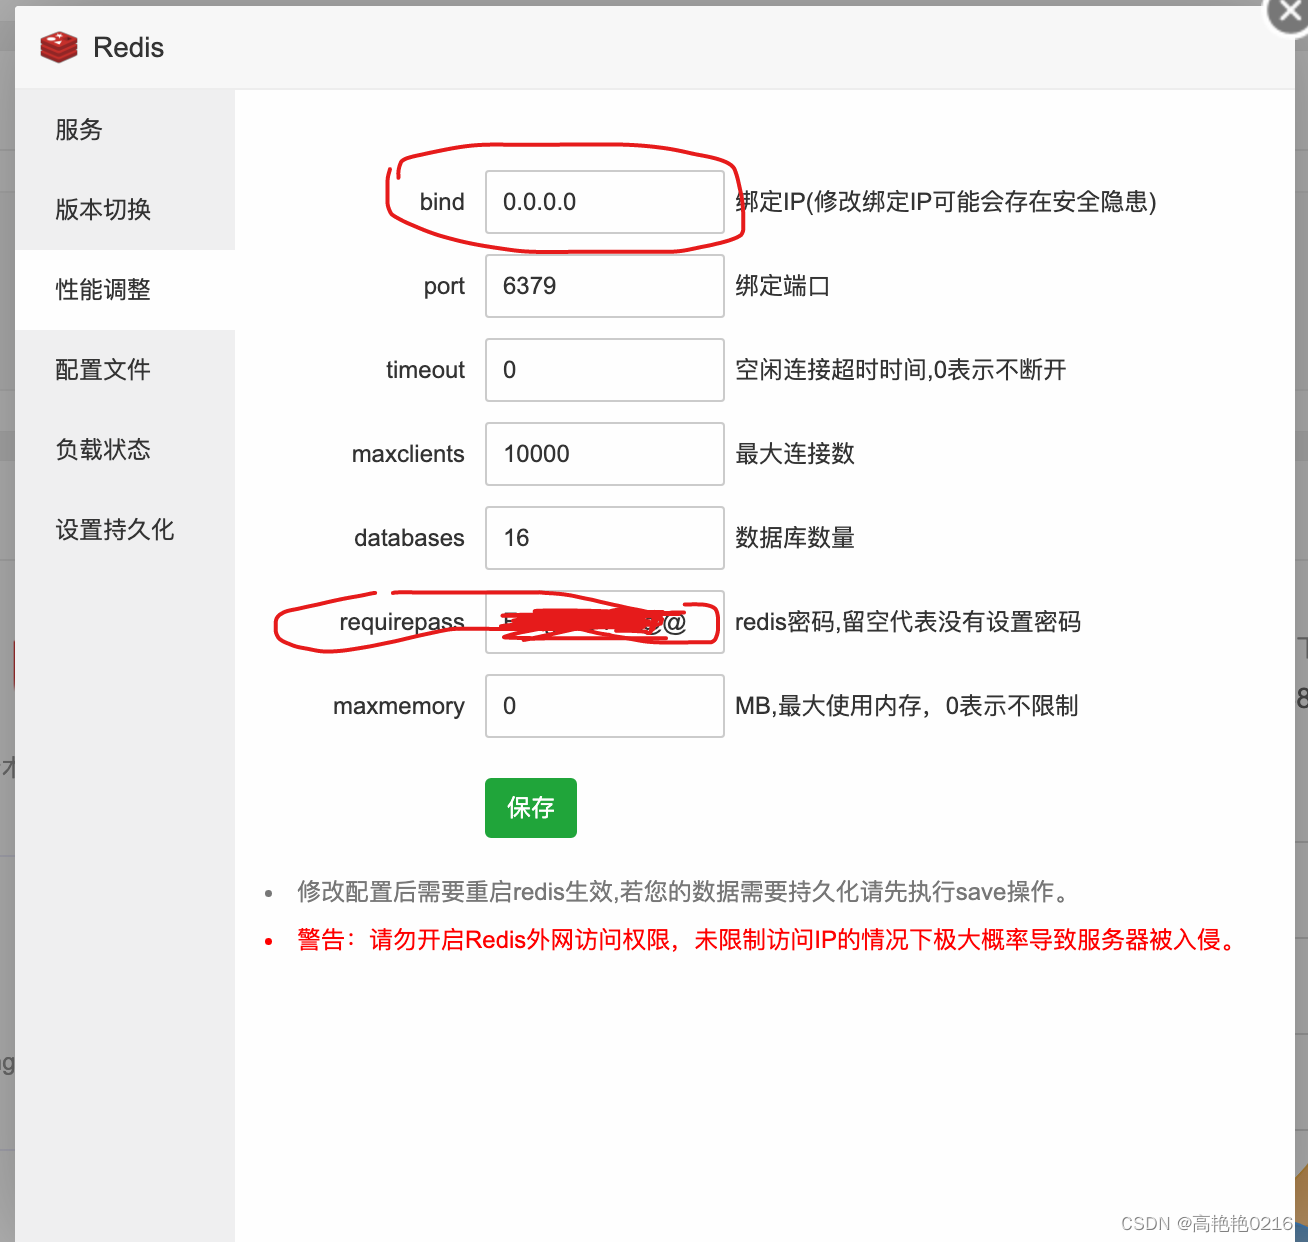Click the 绑定端口 description text
Screen dimensions: 1308x1242
pyautogui.click(x=783, y=286)
